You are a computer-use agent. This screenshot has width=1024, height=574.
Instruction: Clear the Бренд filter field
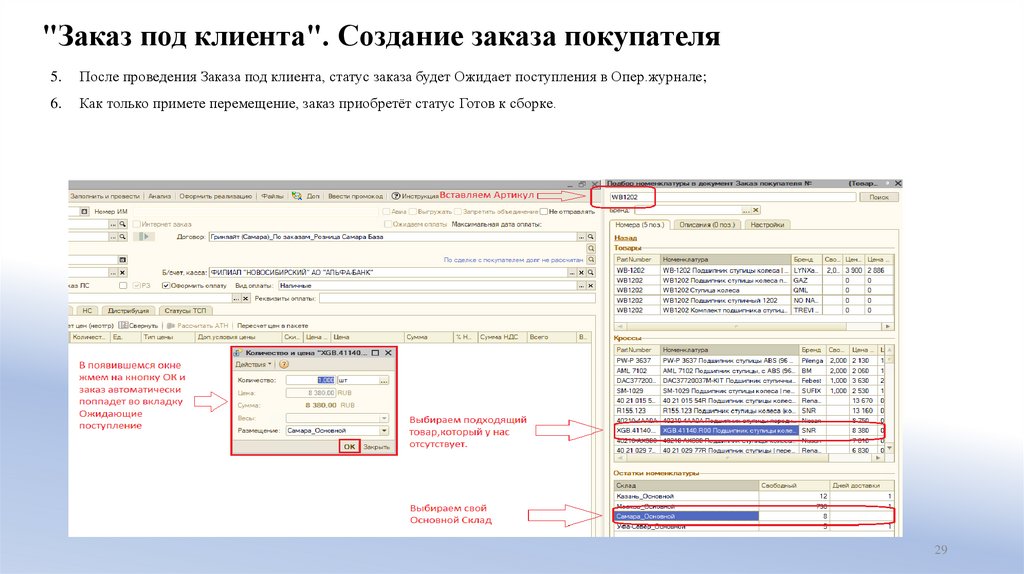[756, 210]
